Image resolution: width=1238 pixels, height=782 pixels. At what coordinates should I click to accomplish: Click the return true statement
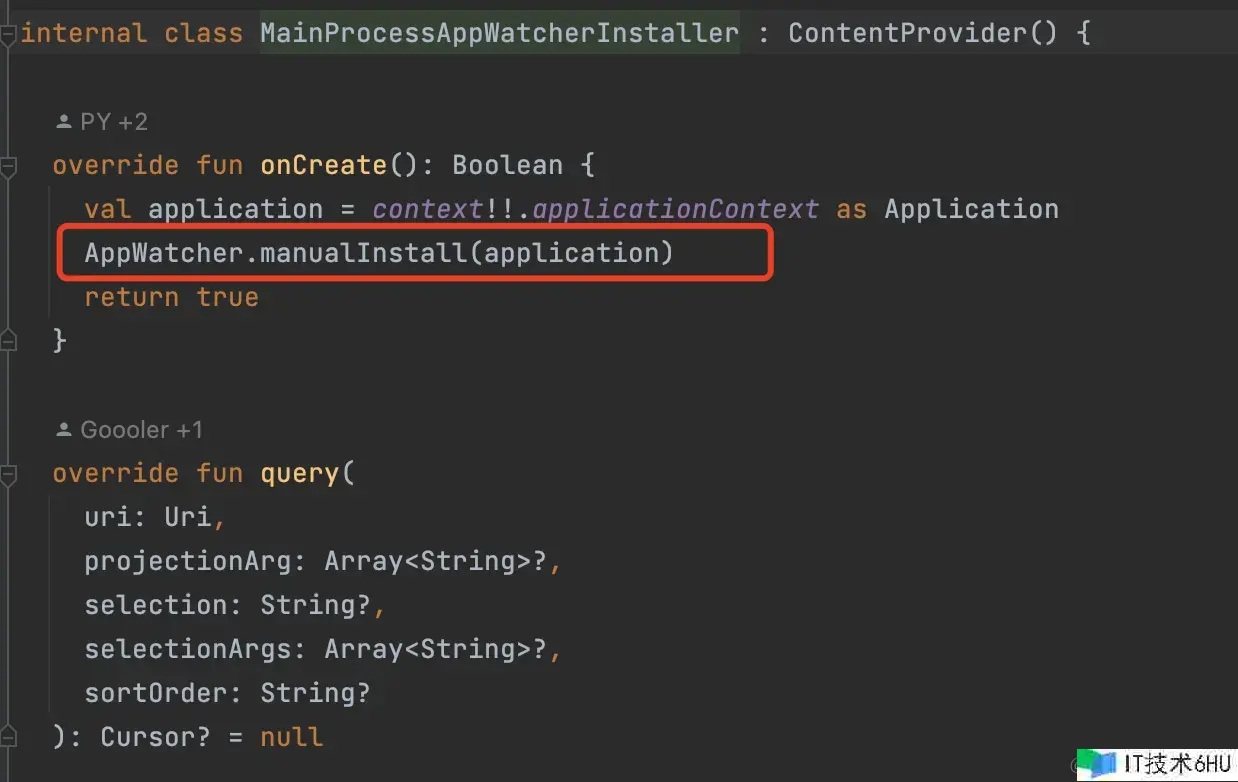(171, 297)
